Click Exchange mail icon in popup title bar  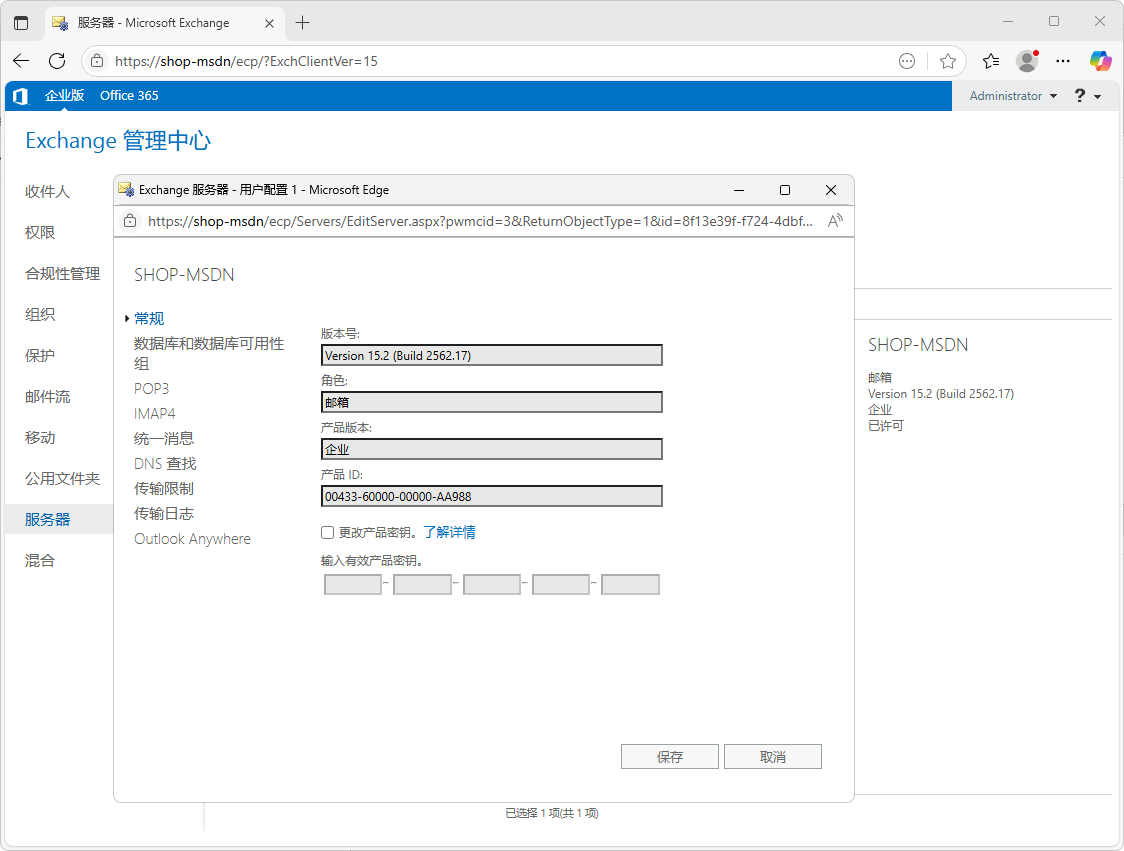coord(126,189)
